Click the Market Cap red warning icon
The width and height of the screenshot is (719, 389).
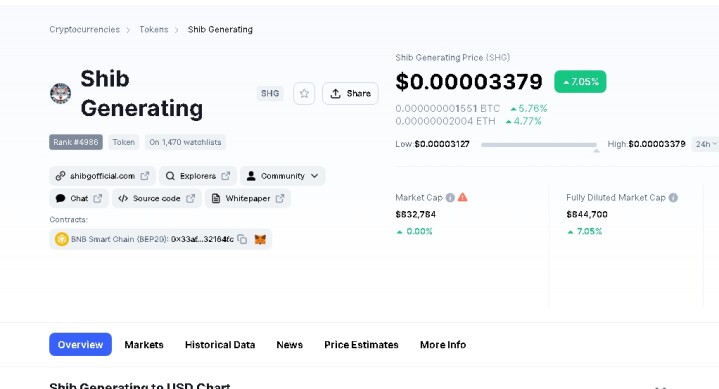[462, 198]
